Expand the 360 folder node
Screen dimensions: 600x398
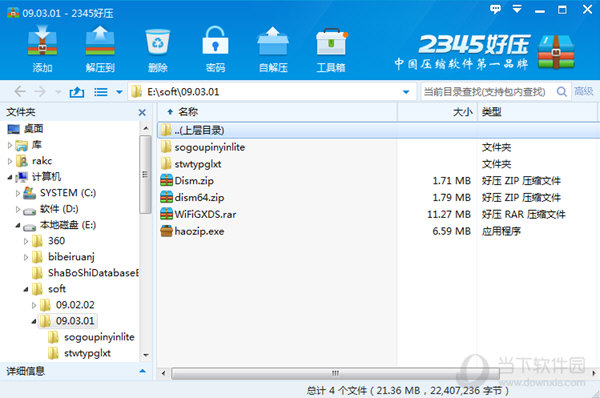pyautogui.click(x=26, y=241)
